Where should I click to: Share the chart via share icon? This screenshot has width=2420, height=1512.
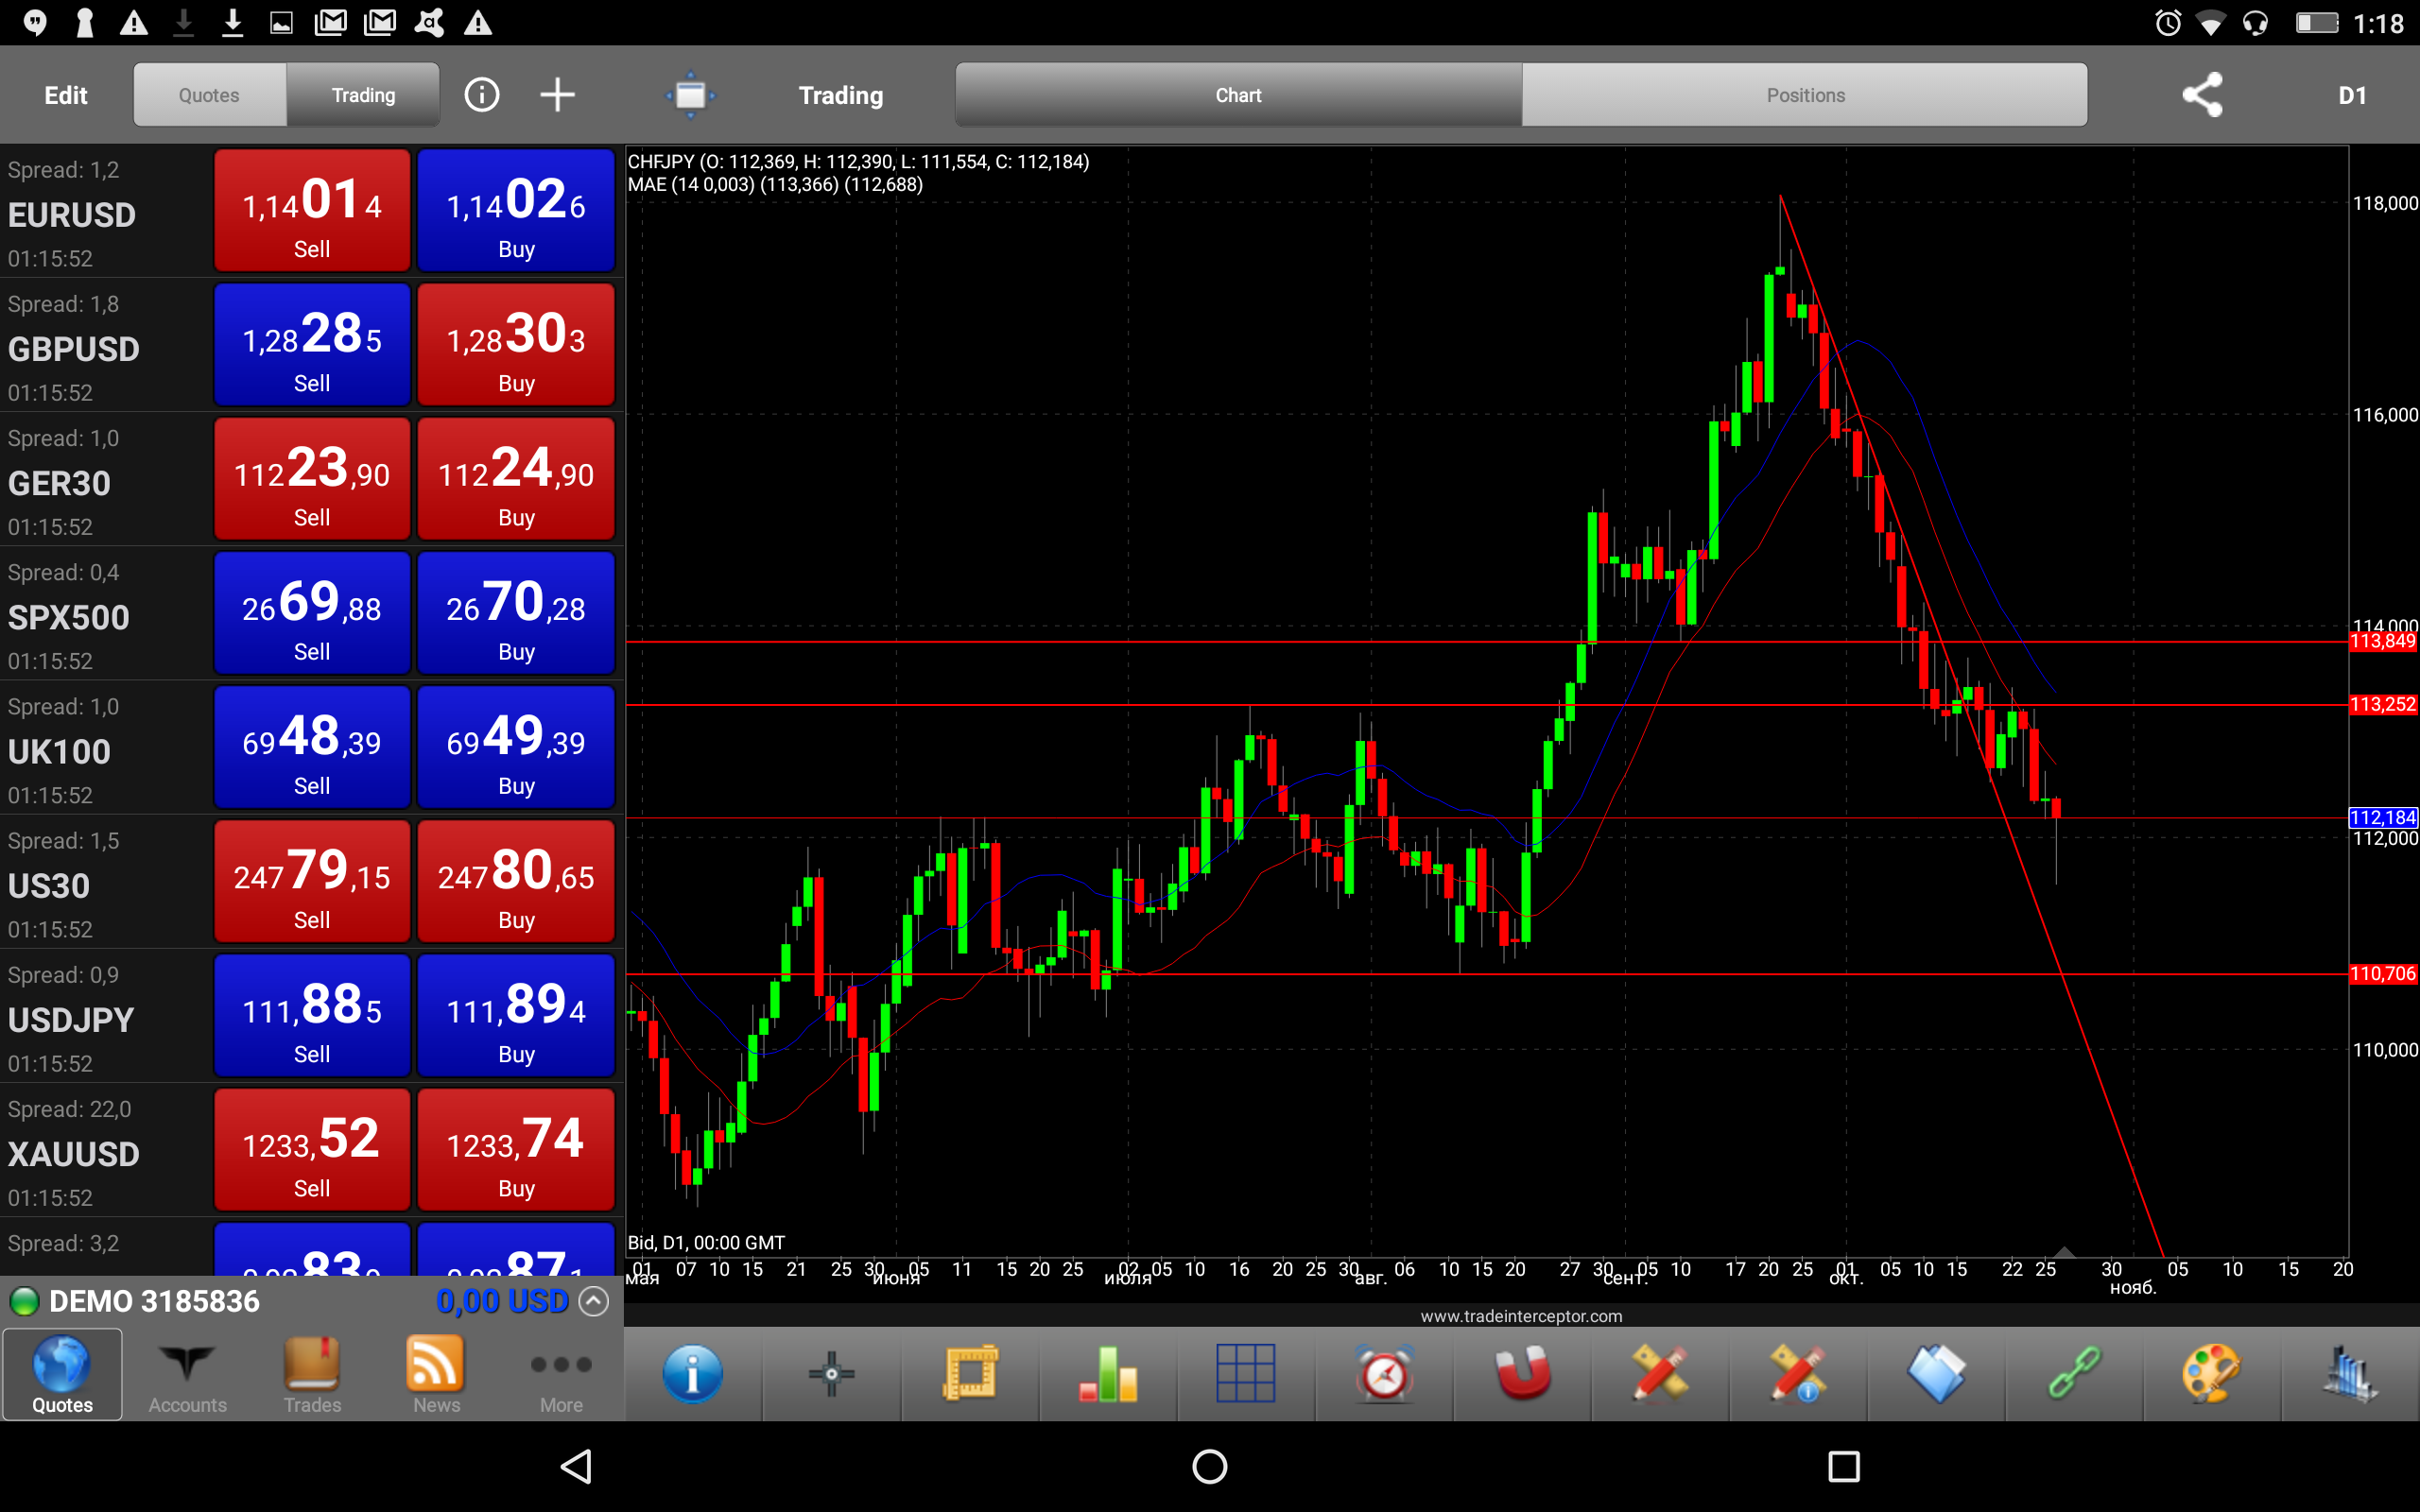point(2202,95)
